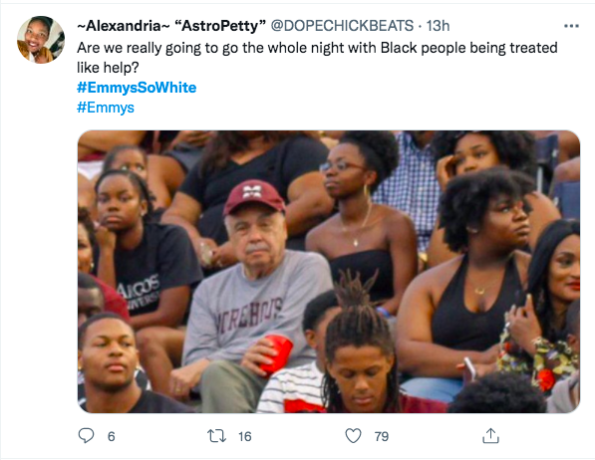The width and height of the screenshot is (595, 460).
Task: Open the three-dot more options menu
Action: (571, 26)
